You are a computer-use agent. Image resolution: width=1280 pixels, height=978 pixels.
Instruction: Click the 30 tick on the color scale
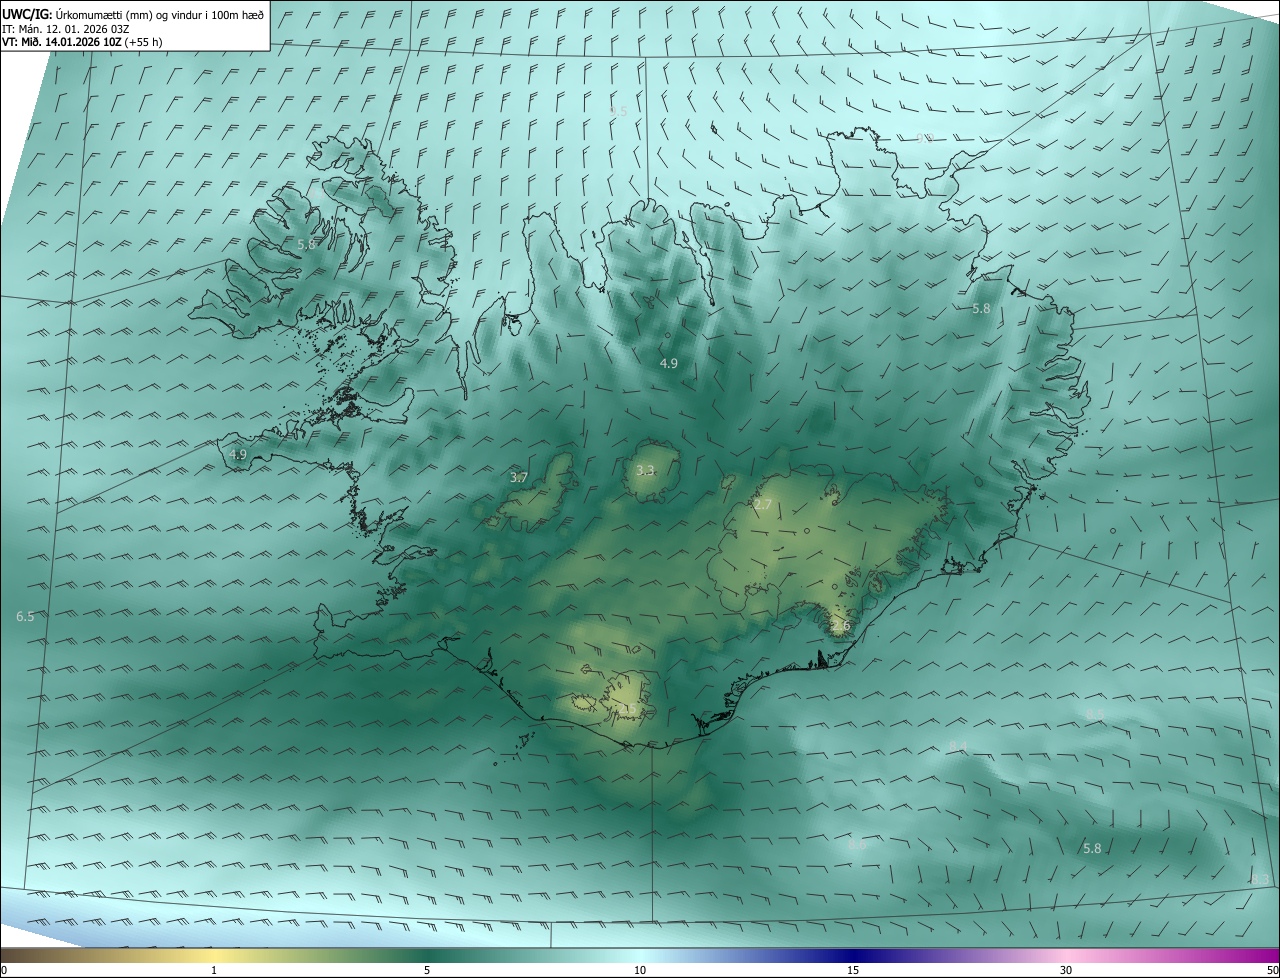click(x=1066, y=970)
